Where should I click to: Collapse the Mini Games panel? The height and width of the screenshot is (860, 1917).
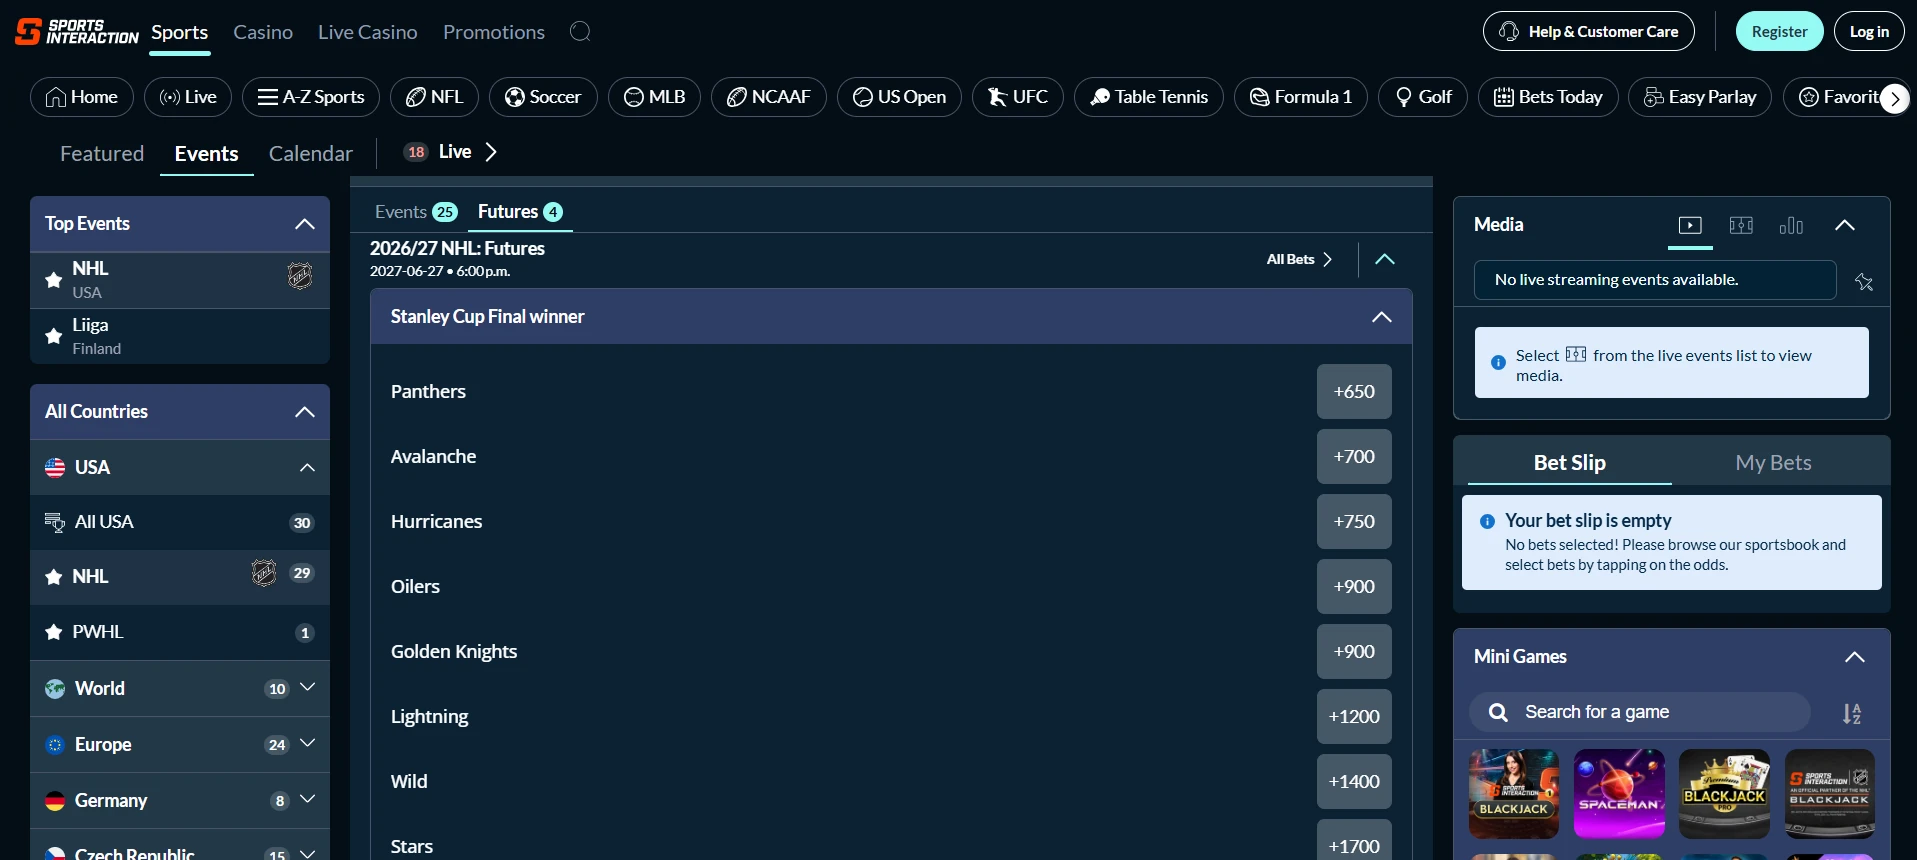[1855, 657]
